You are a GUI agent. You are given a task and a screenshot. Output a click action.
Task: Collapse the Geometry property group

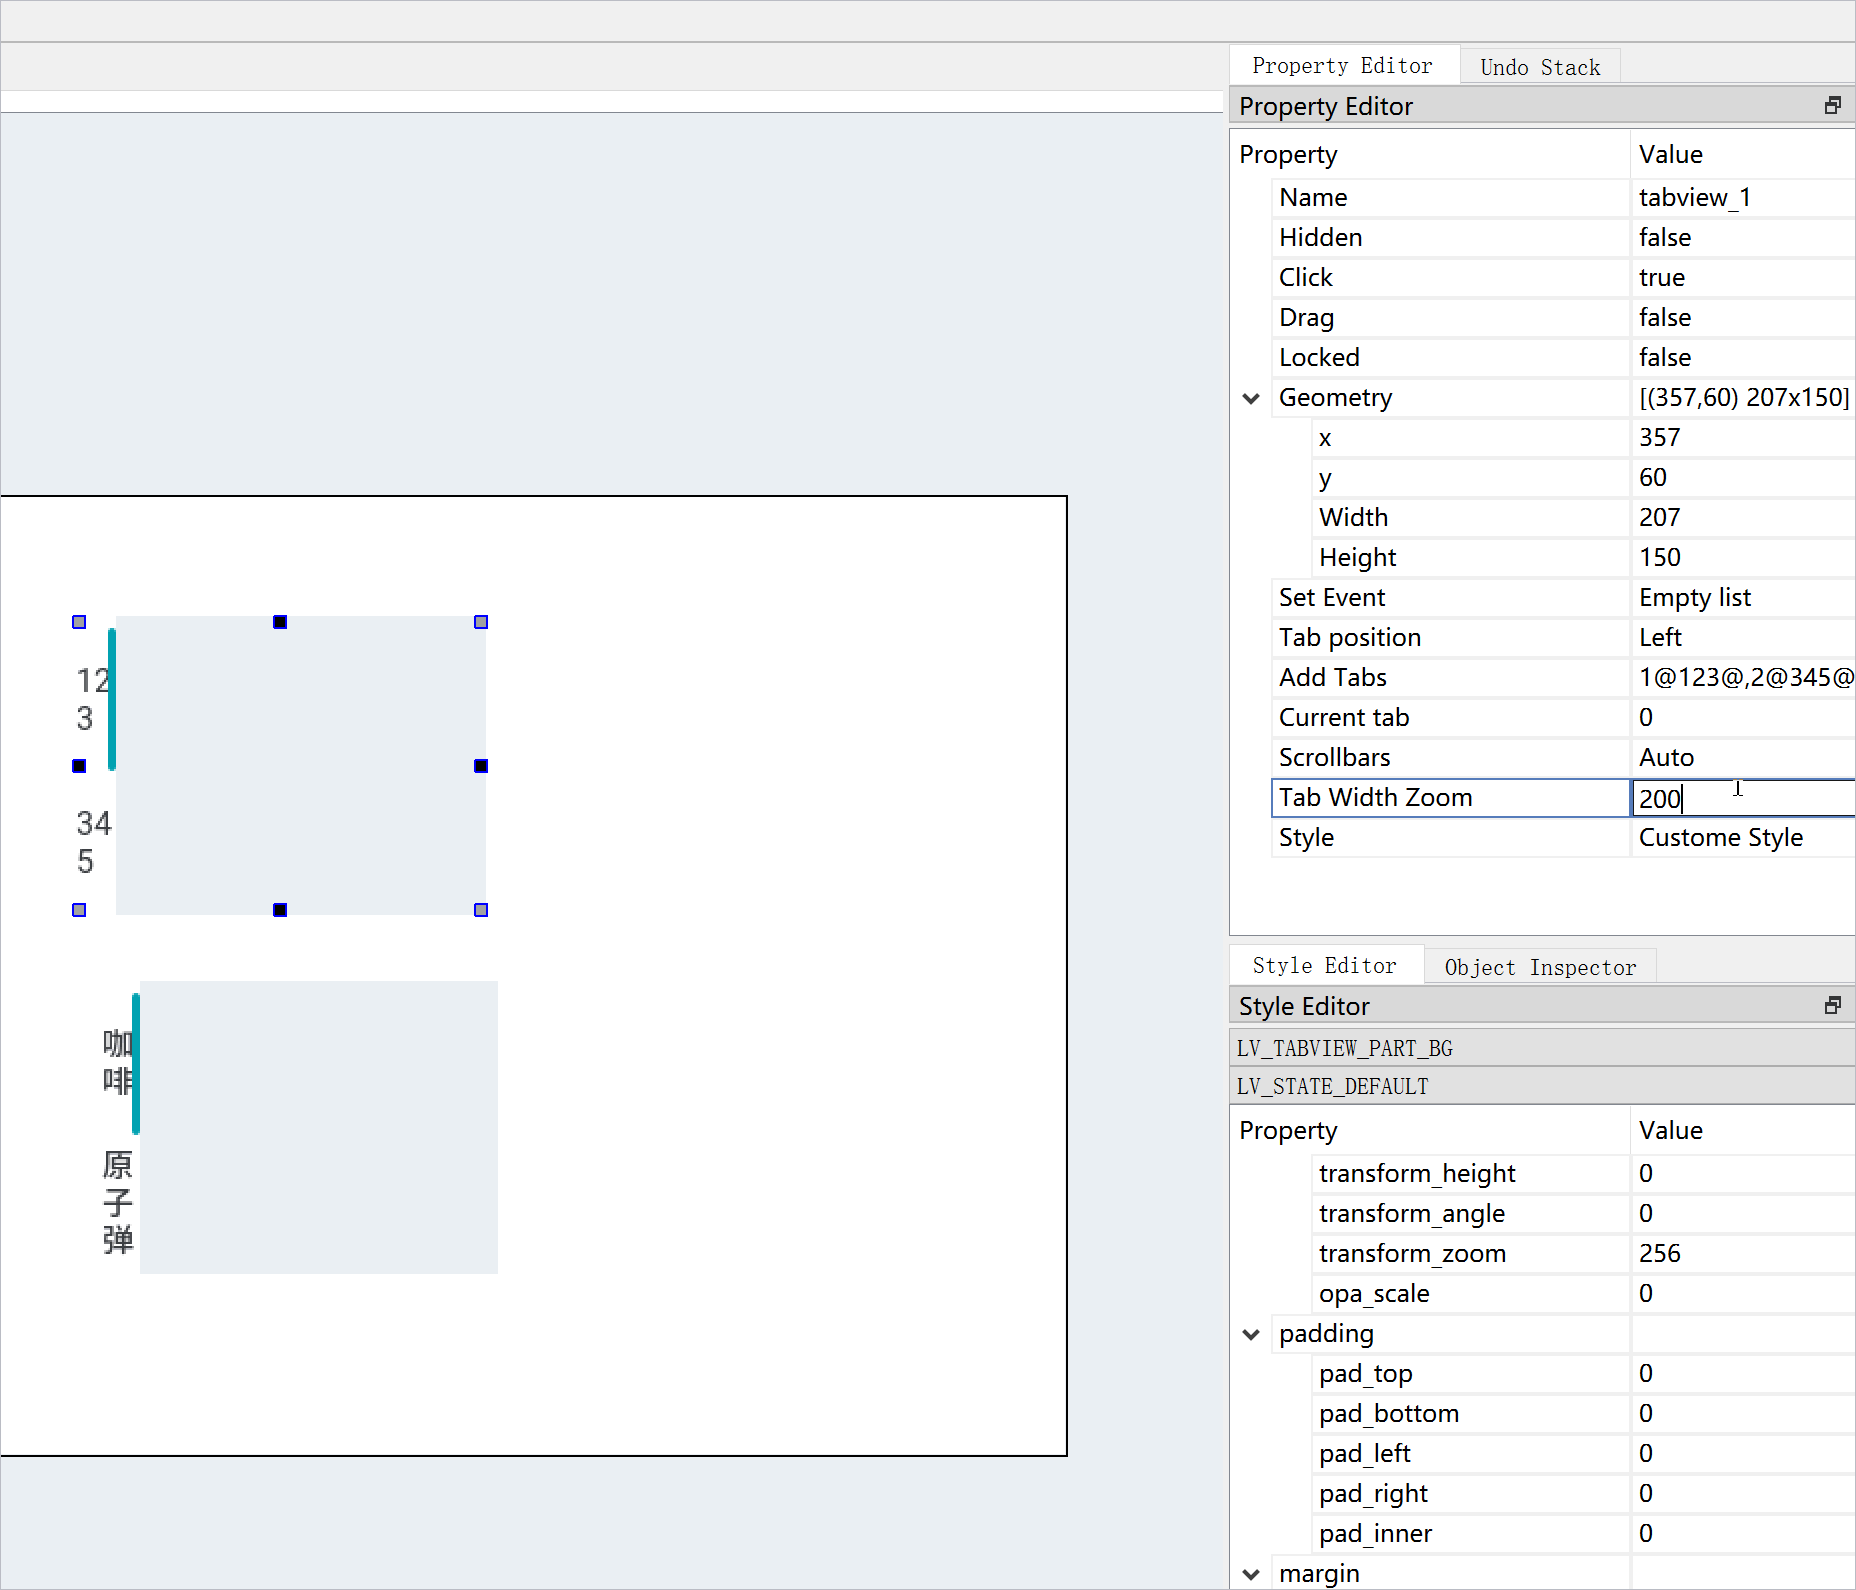click(1251, 398)
